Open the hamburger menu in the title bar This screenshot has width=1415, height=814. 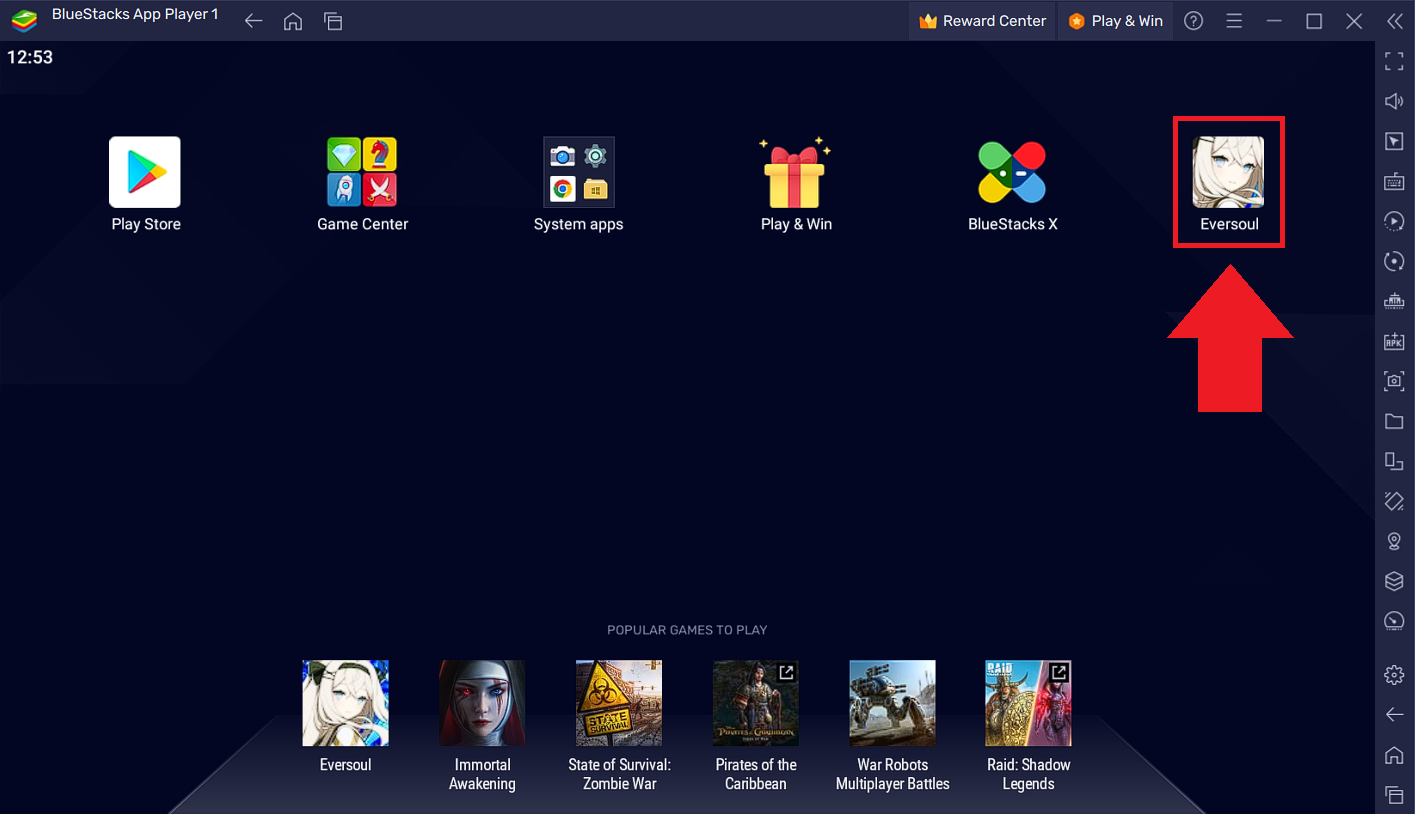pyautogui.click(x=1234, y=21)
